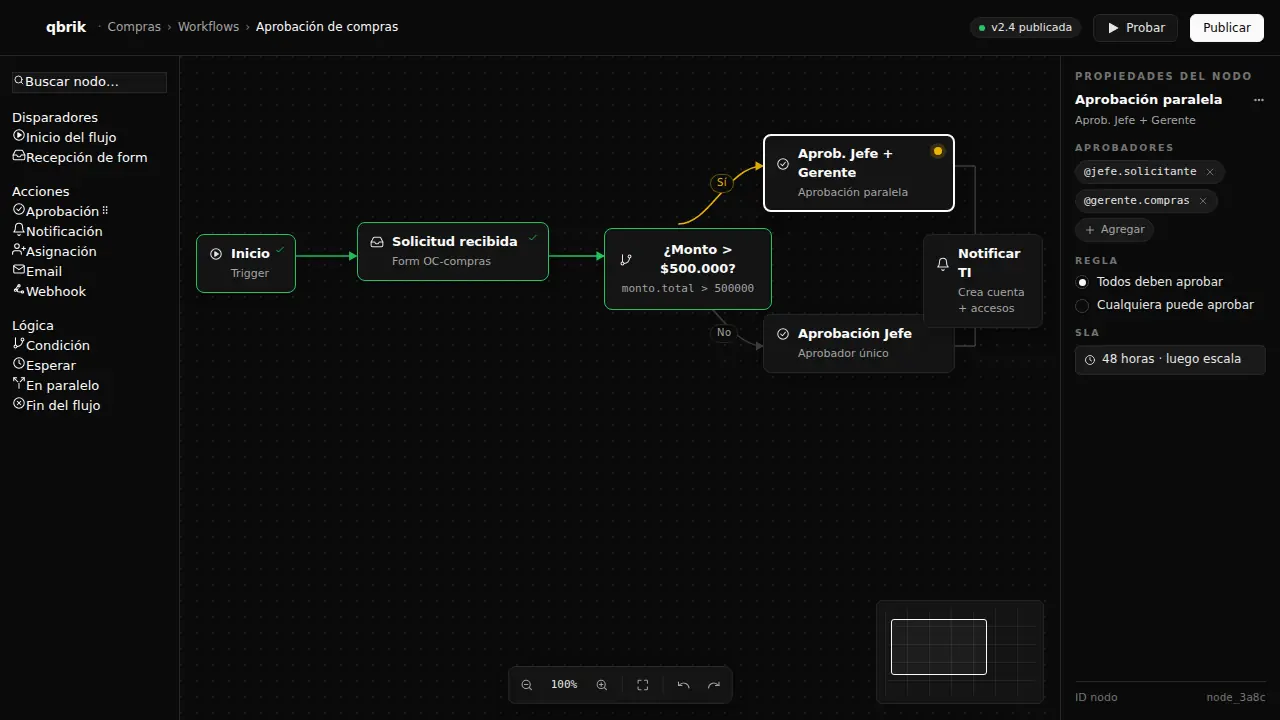The width and height of the screenshot is (1280, 720).
Task: Select Esperar logic node in palette
Action: (x=44, y=365)
